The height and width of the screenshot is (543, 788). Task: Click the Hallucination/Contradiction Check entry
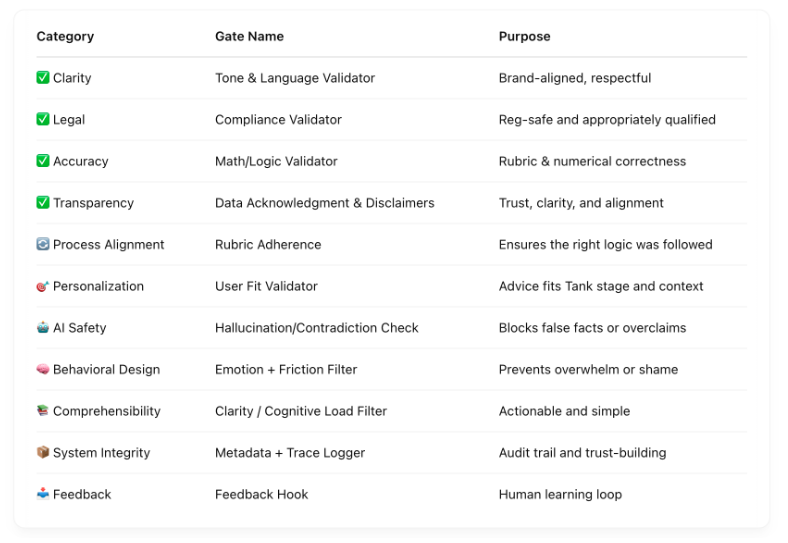click(316, 328)
